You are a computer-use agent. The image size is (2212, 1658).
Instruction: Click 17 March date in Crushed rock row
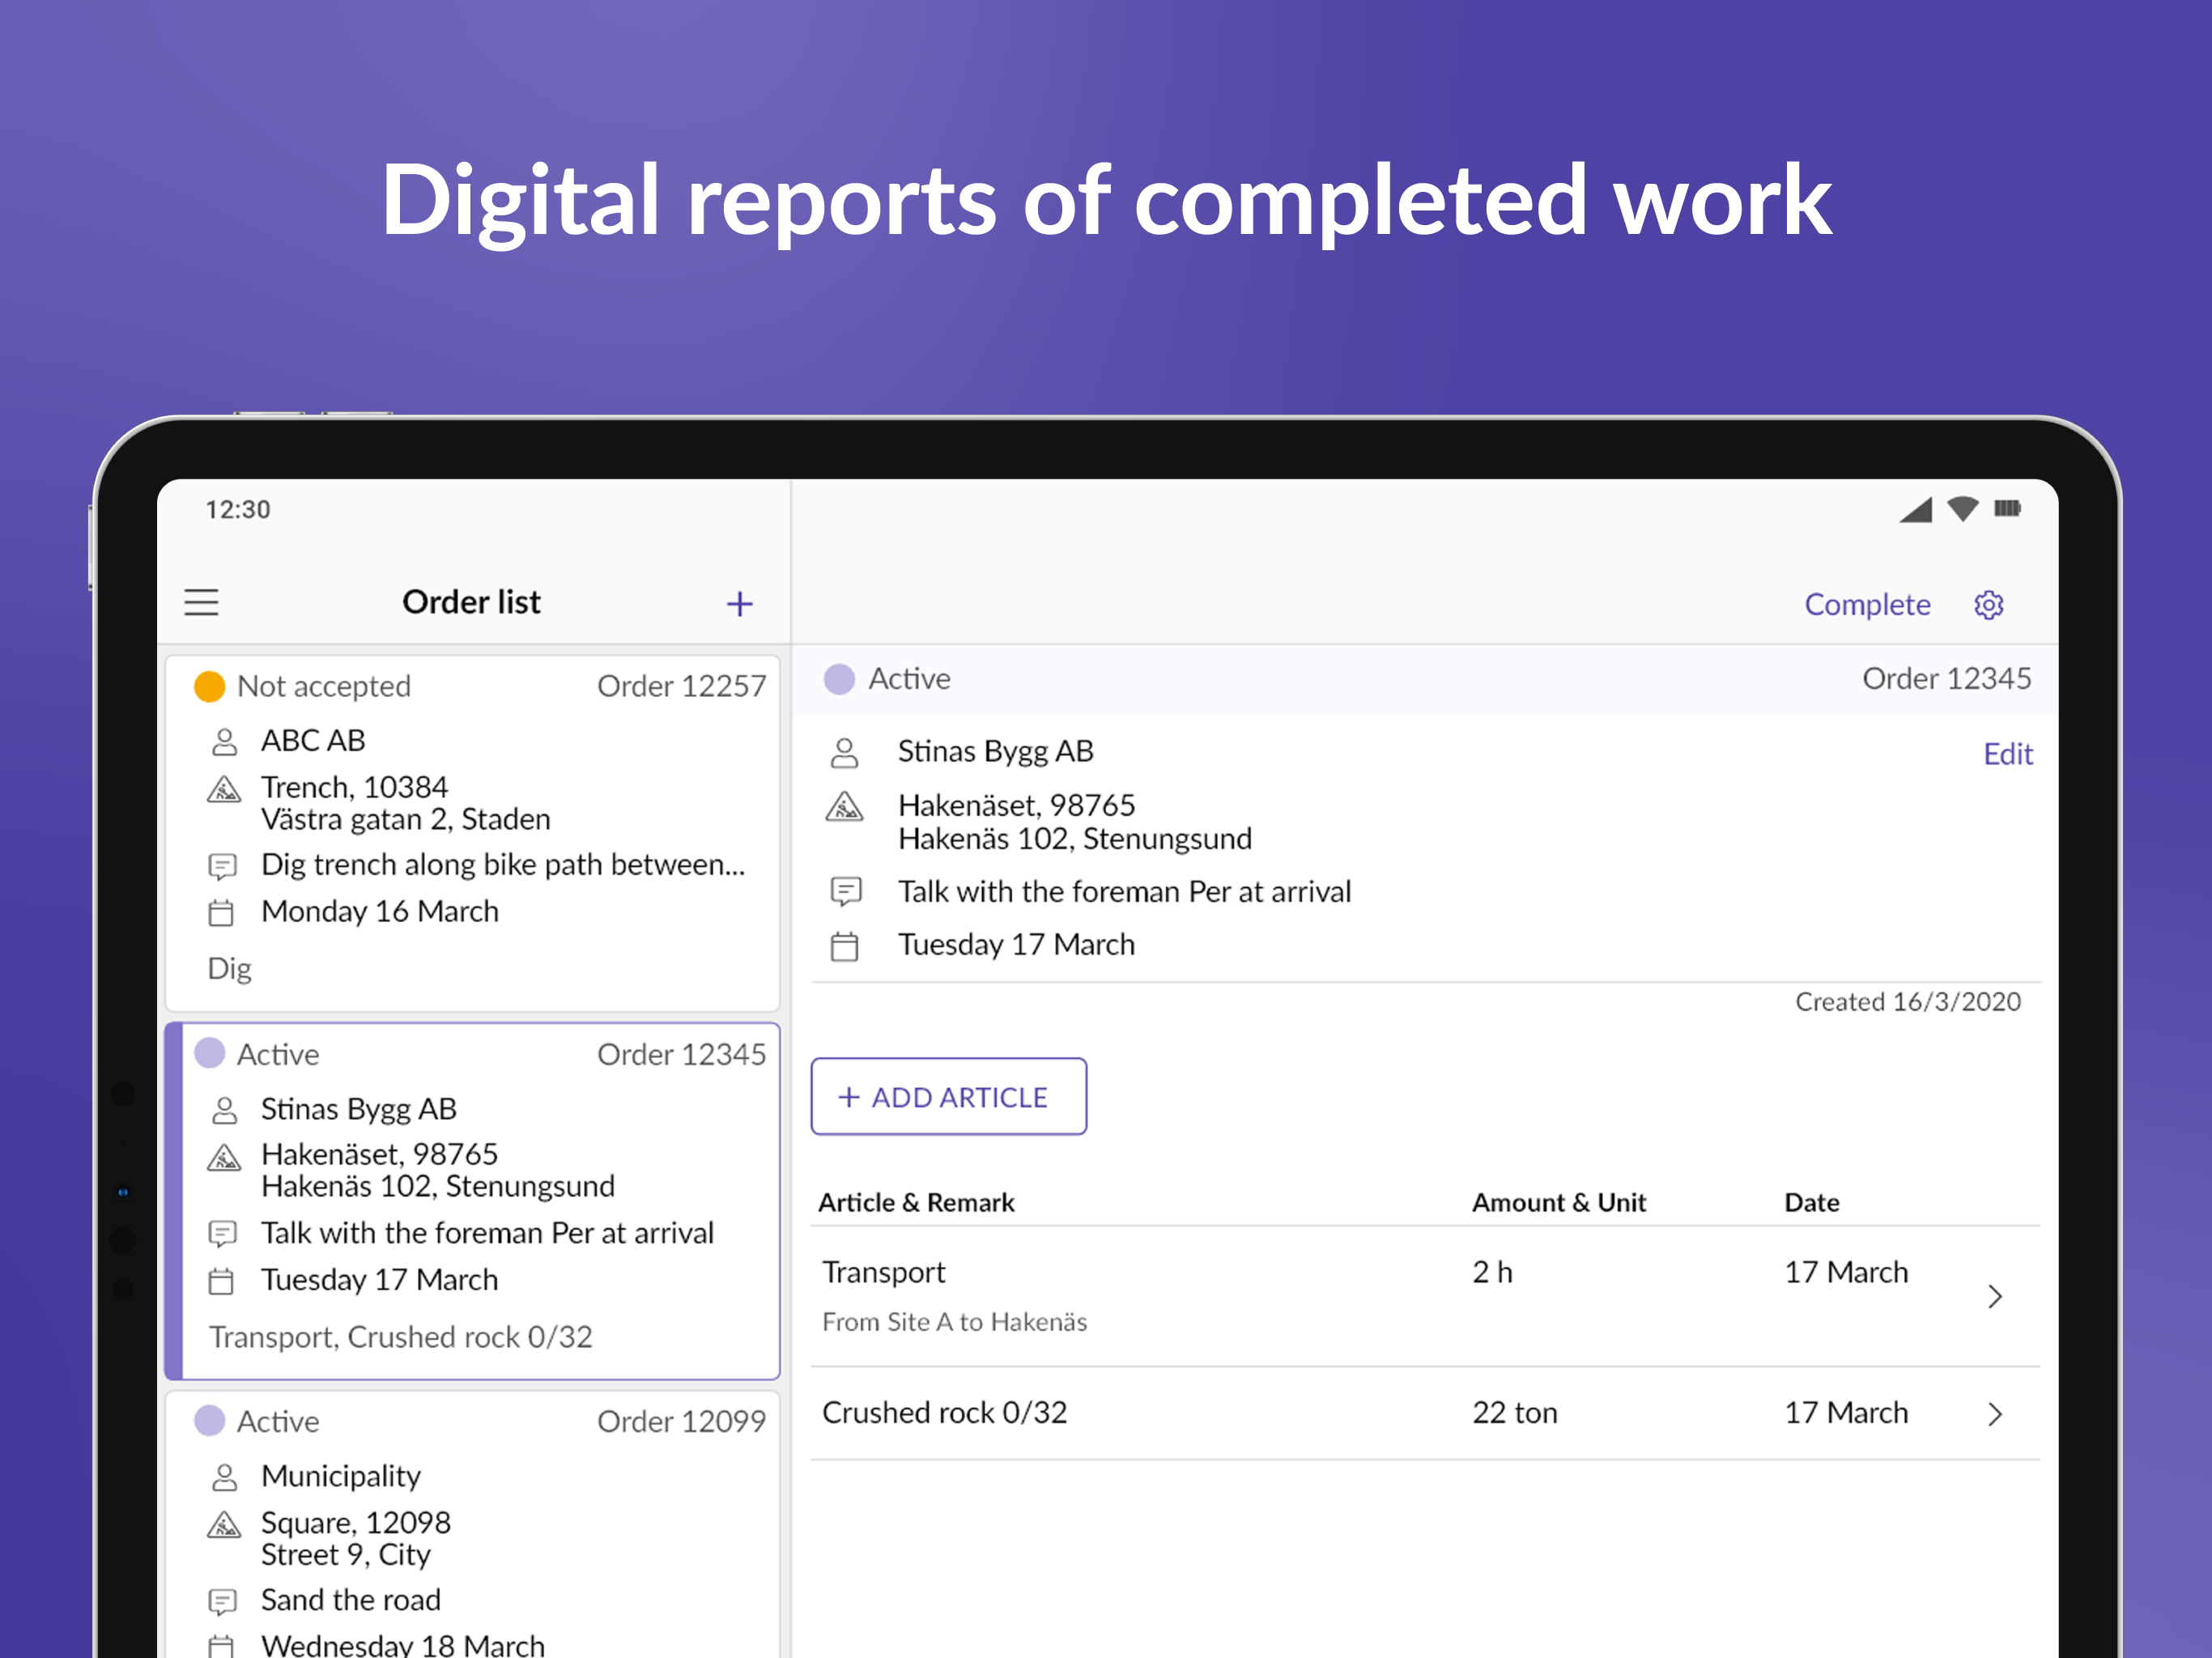(1846, 1412)
